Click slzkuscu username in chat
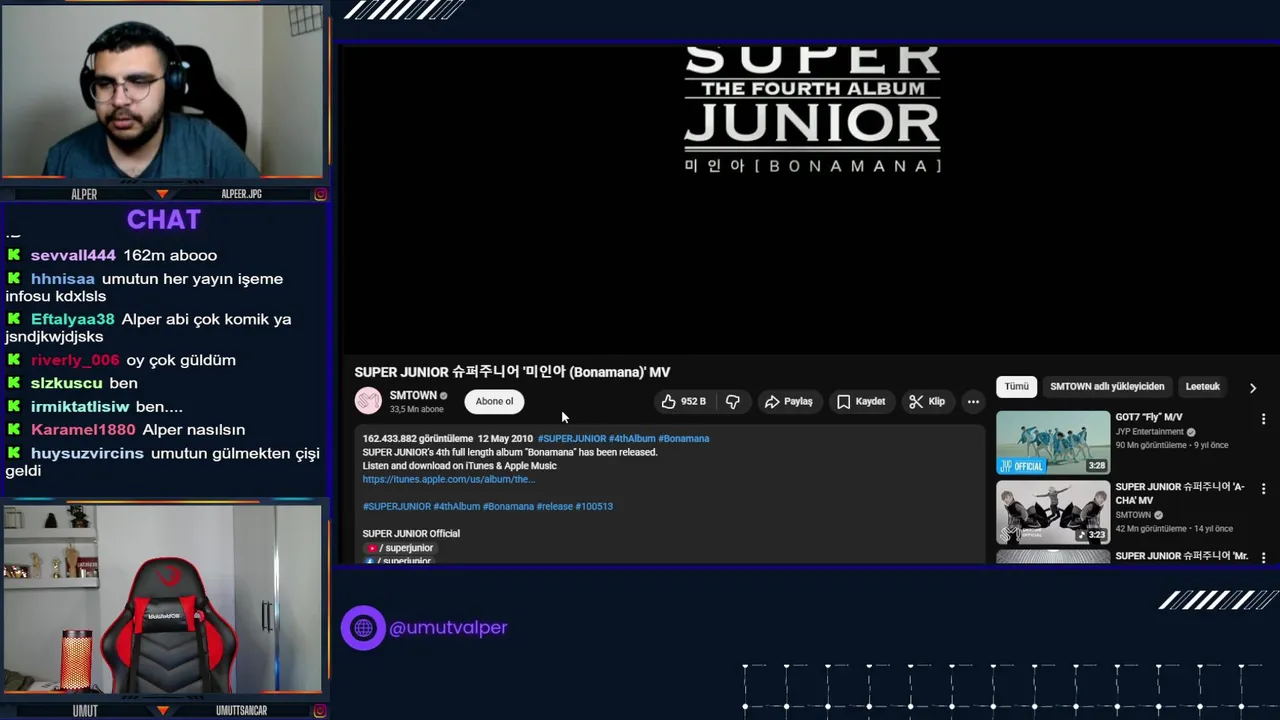The image size is (1280, 720). coord(67,383)
